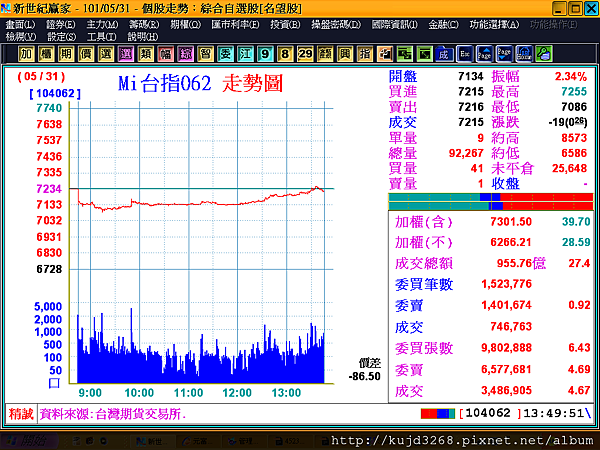The image size is (600, 450).
Task: Click the 總量 value 92,267
Action: 466,153
